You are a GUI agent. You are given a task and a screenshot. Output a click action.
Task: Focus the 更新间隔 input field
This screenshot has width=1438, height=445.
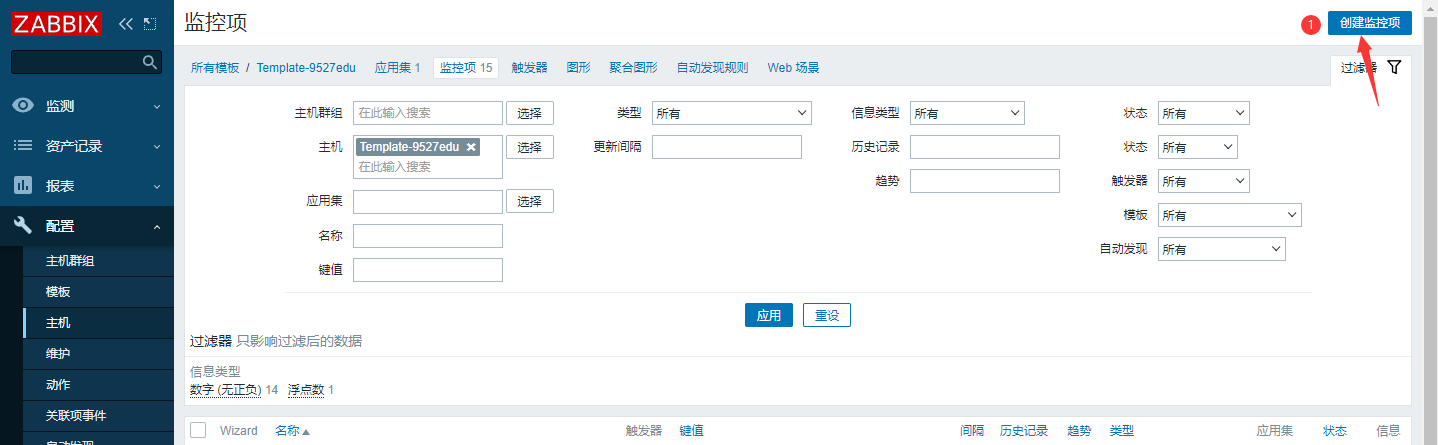coord(727,147)
